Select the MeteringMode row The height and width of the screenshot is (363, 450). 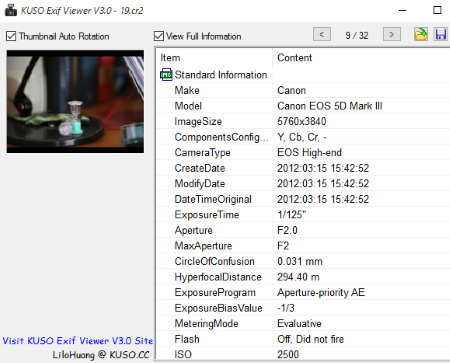click(303, 323)
